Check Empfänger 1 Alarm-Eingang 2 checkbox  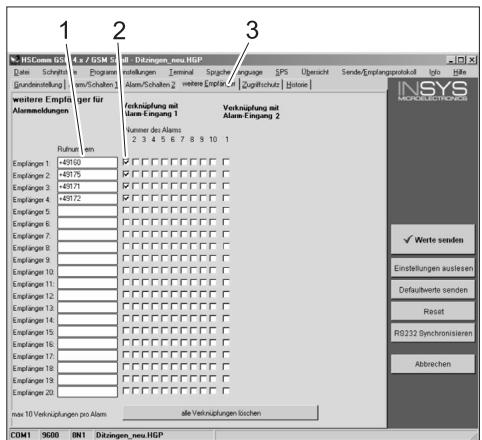click(x=226, y=162)
